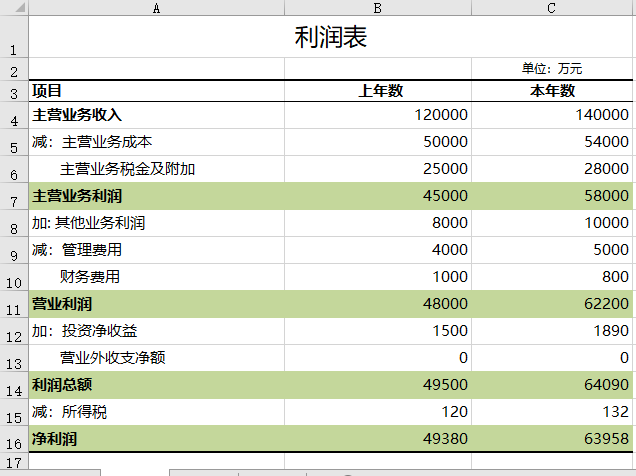Select row 7 header
The image size is (636, 476).
tap(14, 196)
